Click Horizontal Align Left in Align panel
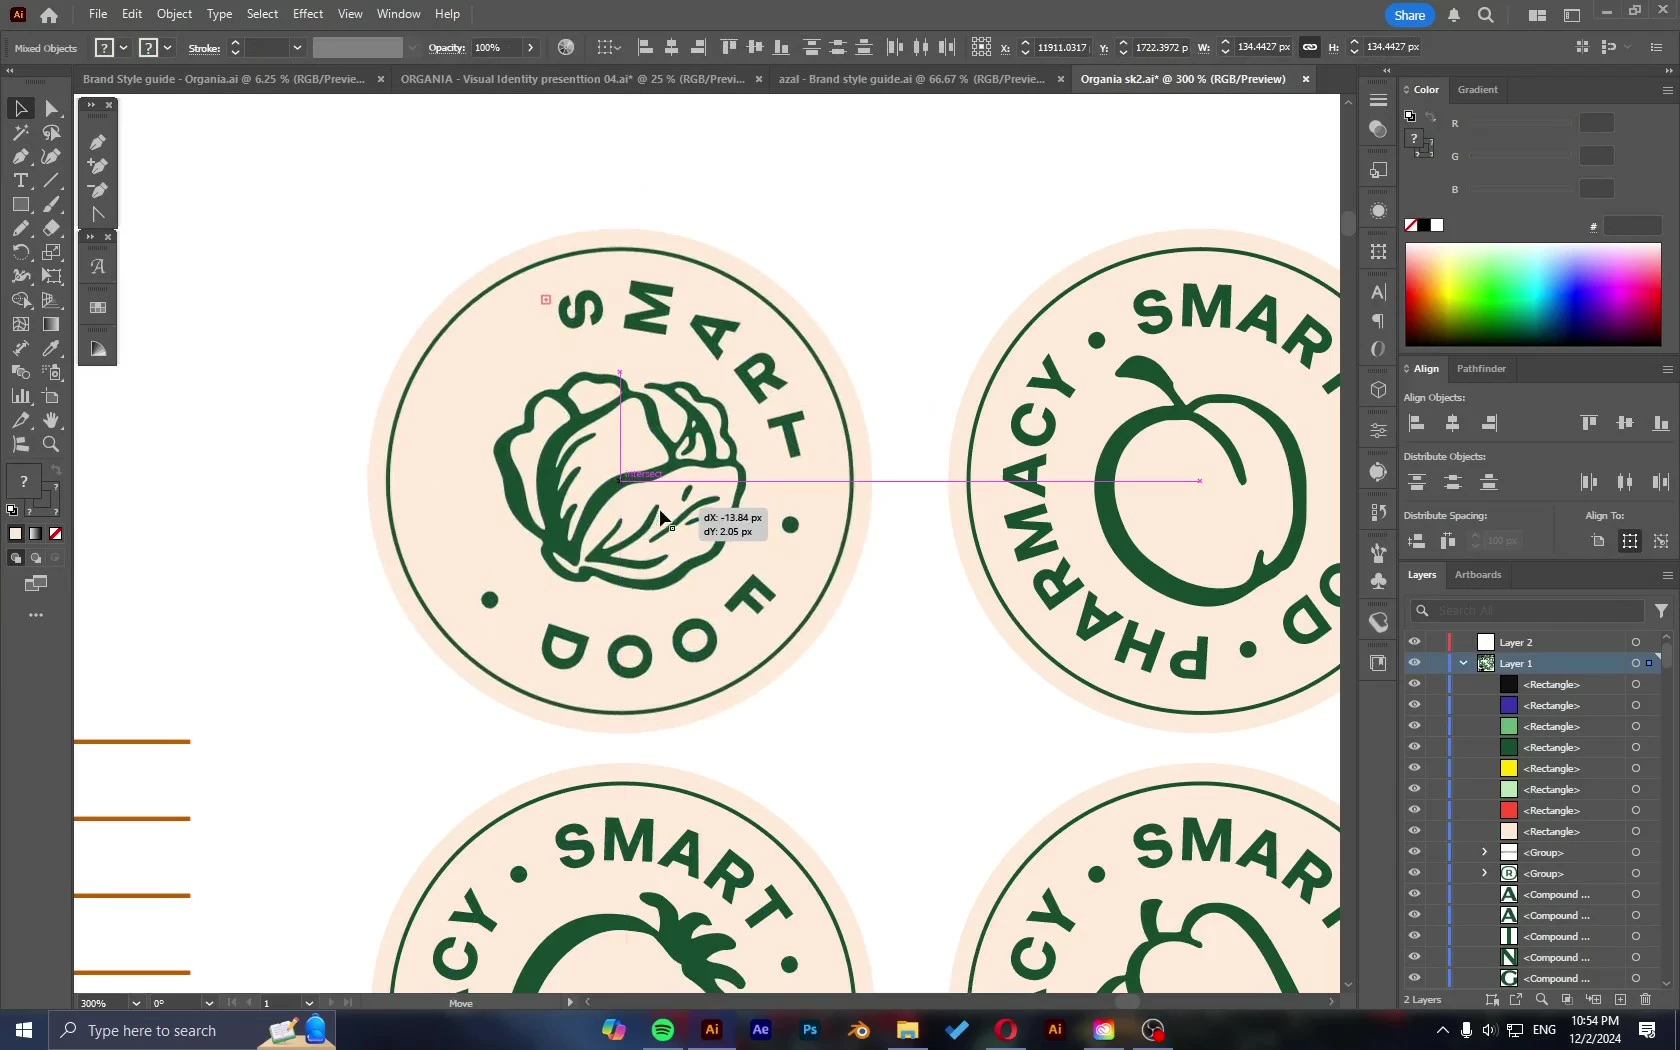This screenshot has width=1680, height=1050. click(1416, 423)
